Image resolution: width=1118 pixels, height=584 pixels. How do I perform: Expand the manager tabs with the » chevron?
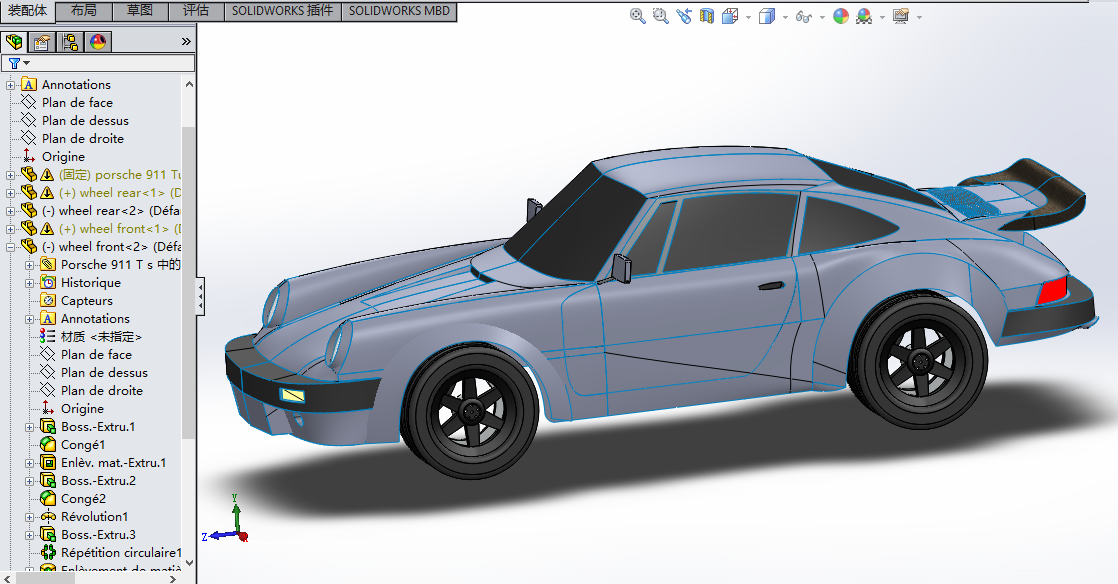click(186, 41)
